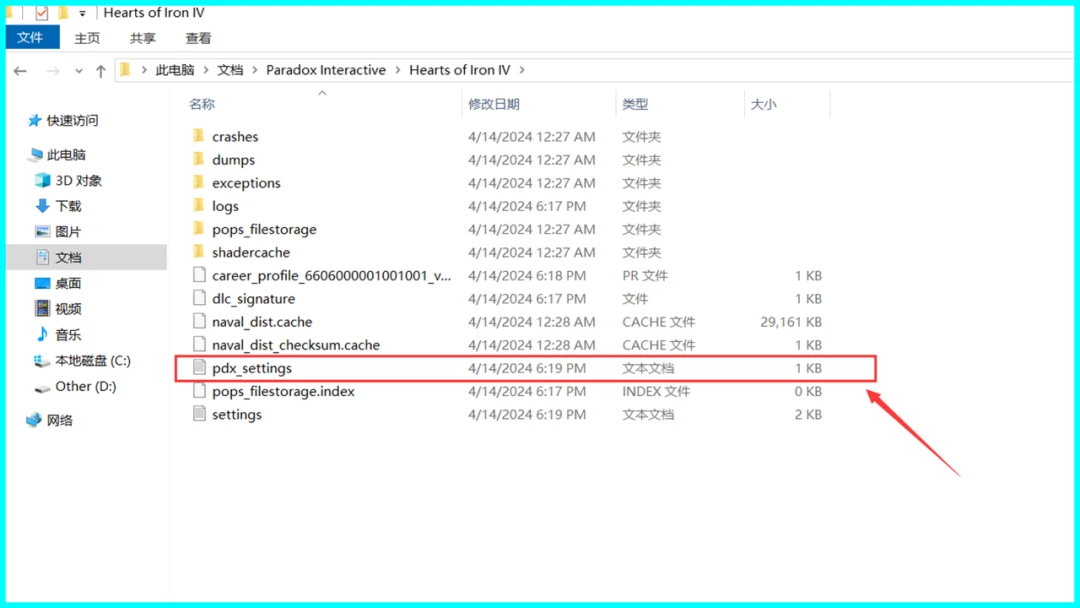The width and height of the screenshot is (1080, 608).
Task: Click the Back navigation arrow
Action: pyautogui.click(x=21, y=71)
